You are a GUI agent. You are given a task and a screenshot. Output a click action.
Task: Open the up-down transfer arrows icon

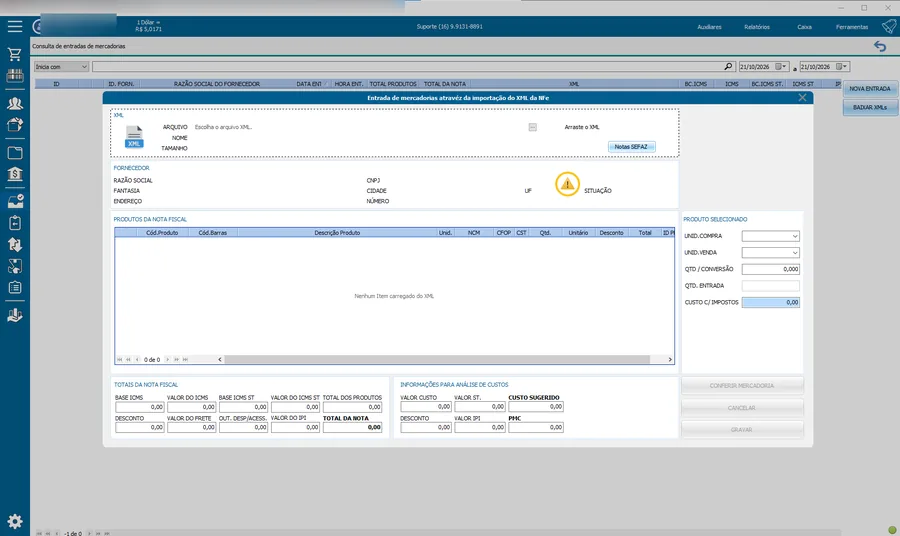point(15,244)
